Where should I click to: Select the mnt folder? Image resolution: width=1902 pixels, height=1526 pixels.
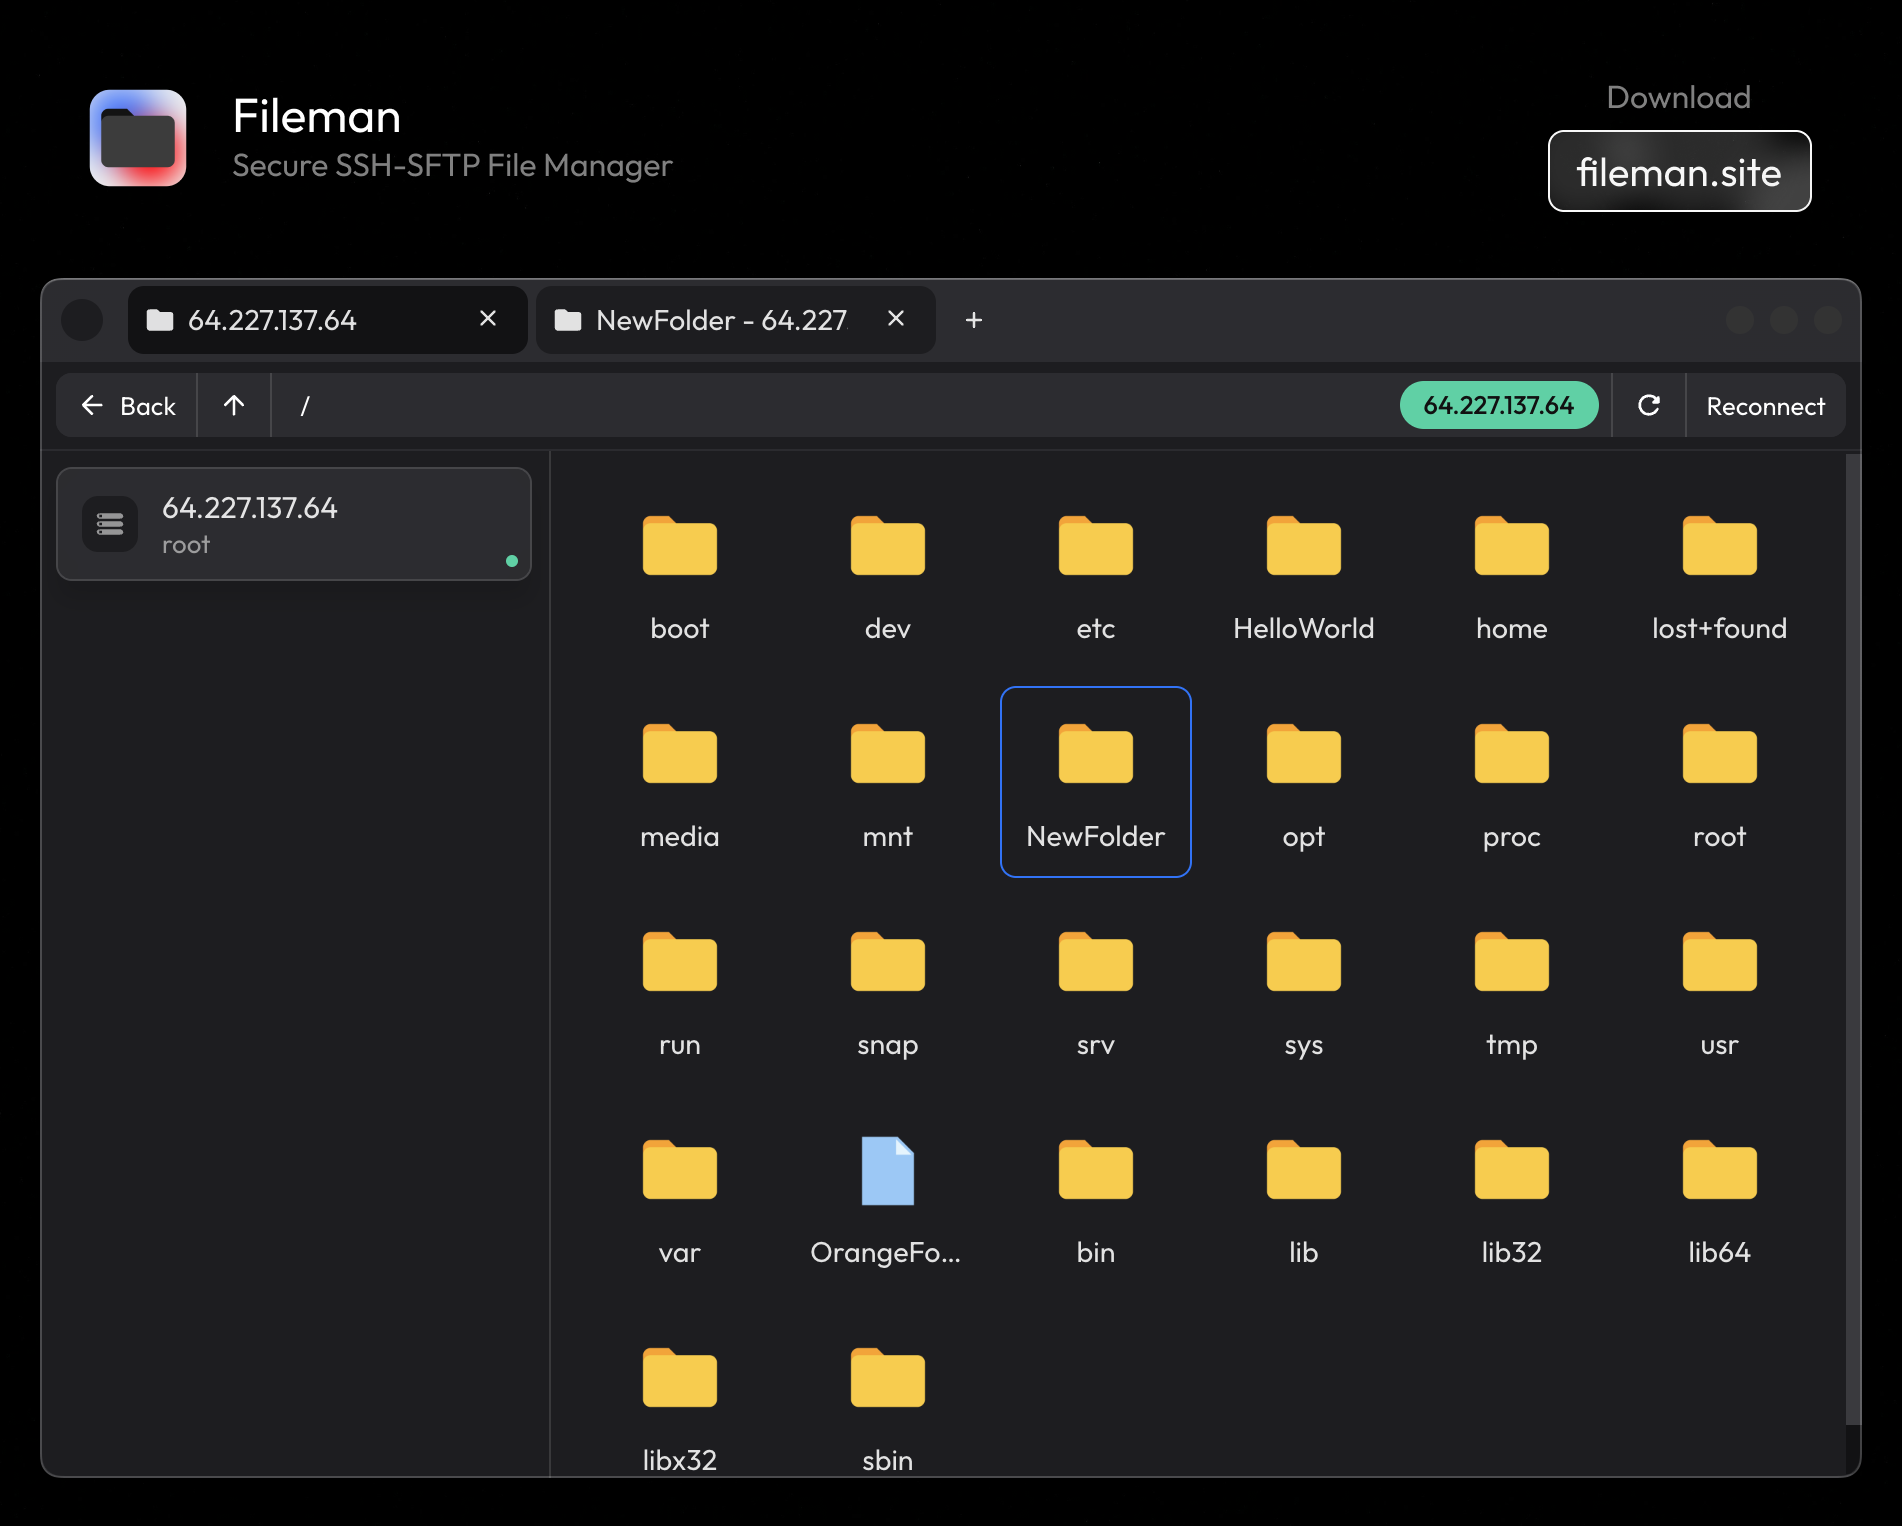click(888, 782)
